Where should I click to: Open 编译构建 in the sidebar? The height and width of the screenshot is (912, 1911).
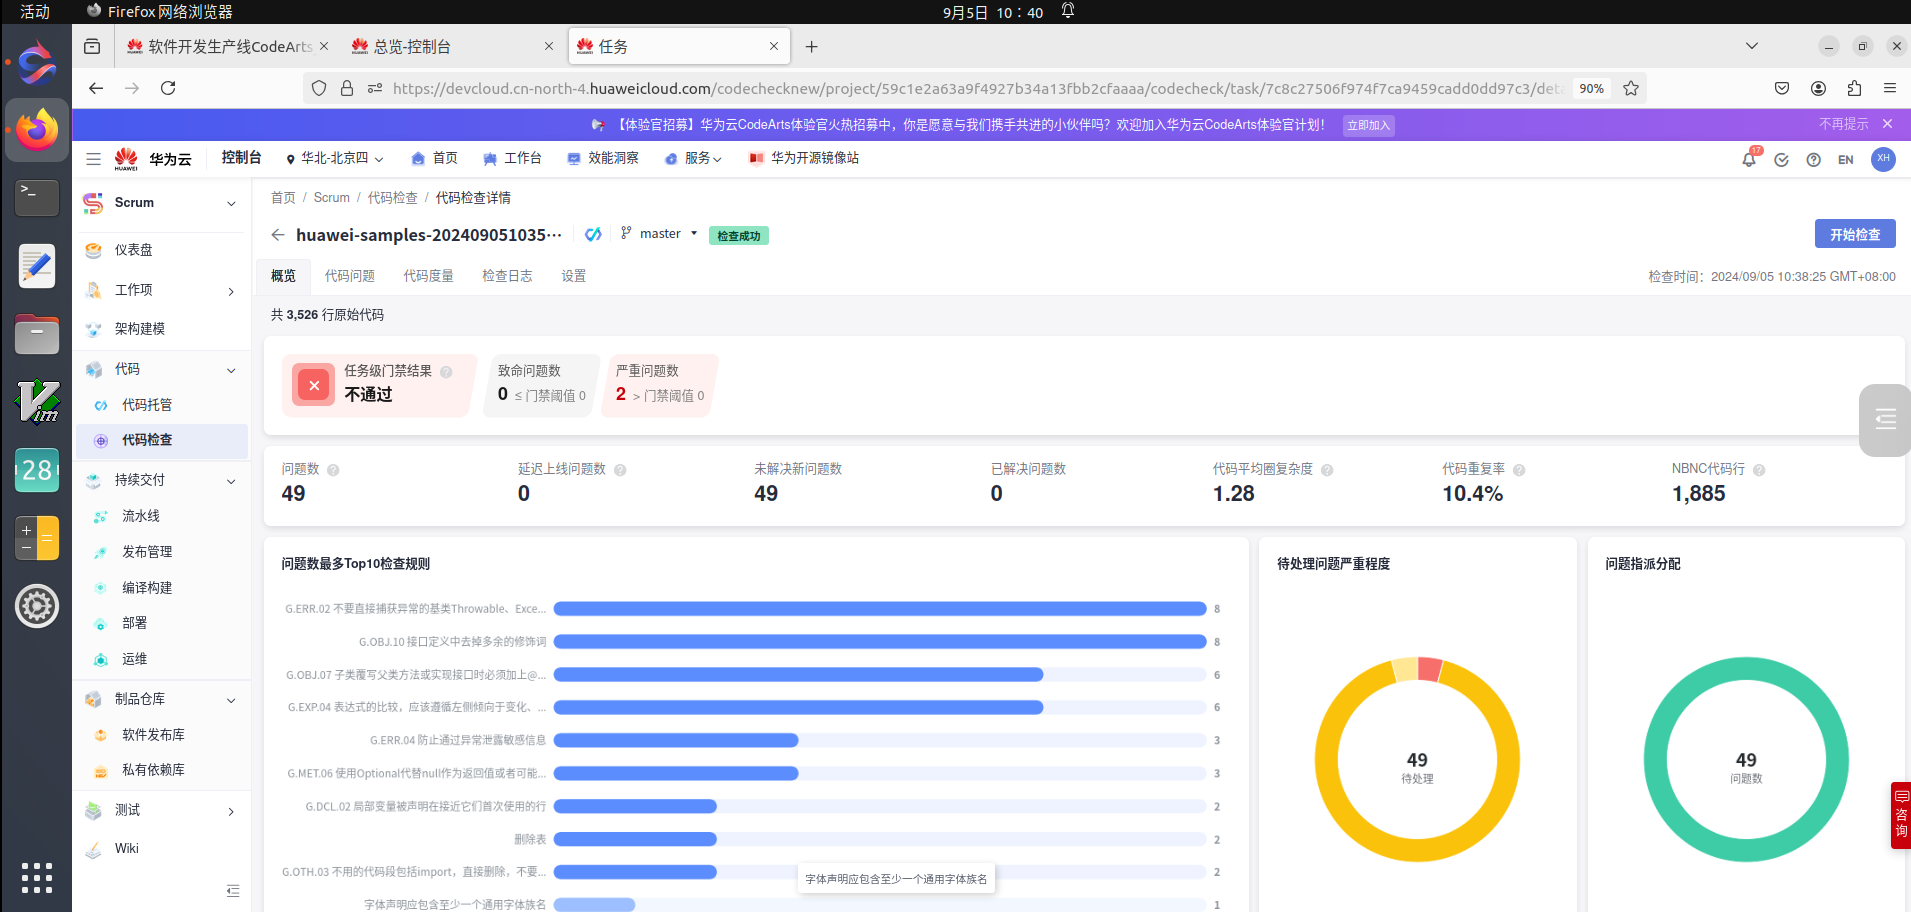coord(147,588)
